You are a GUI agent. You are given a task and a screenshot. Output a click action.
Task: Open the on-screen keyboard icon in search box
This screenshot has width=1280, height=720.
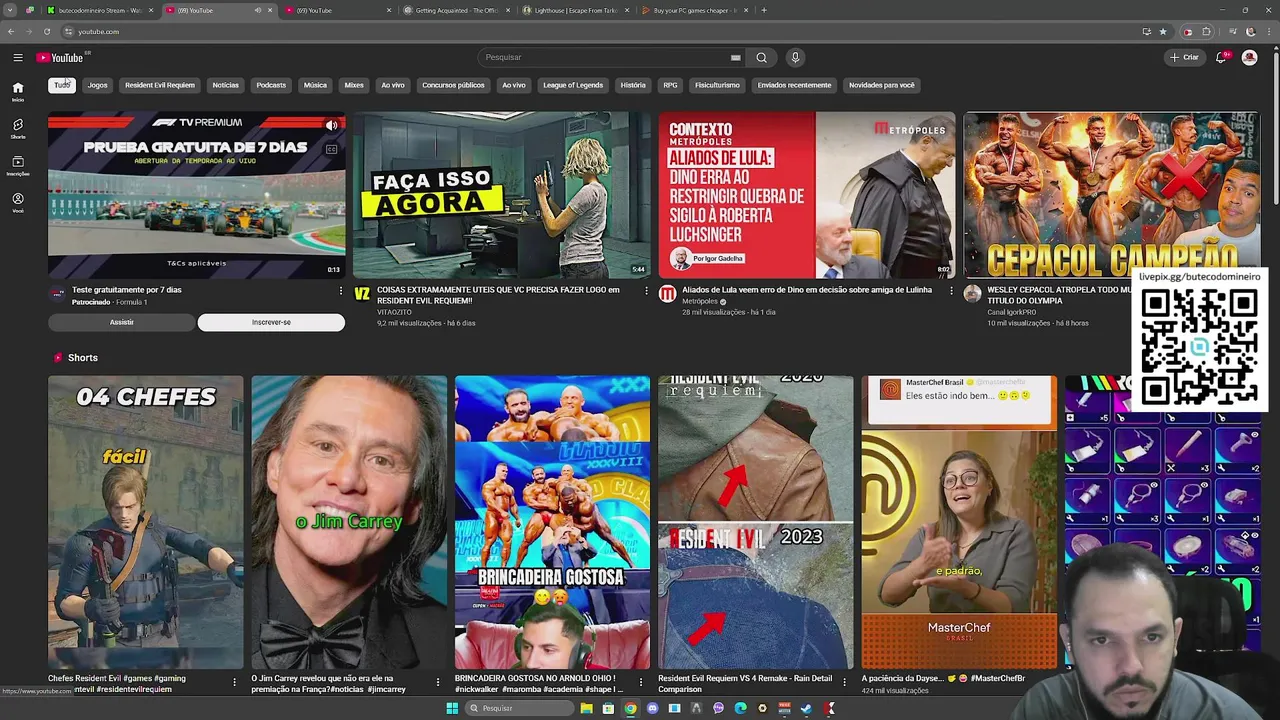pos(736,57)
